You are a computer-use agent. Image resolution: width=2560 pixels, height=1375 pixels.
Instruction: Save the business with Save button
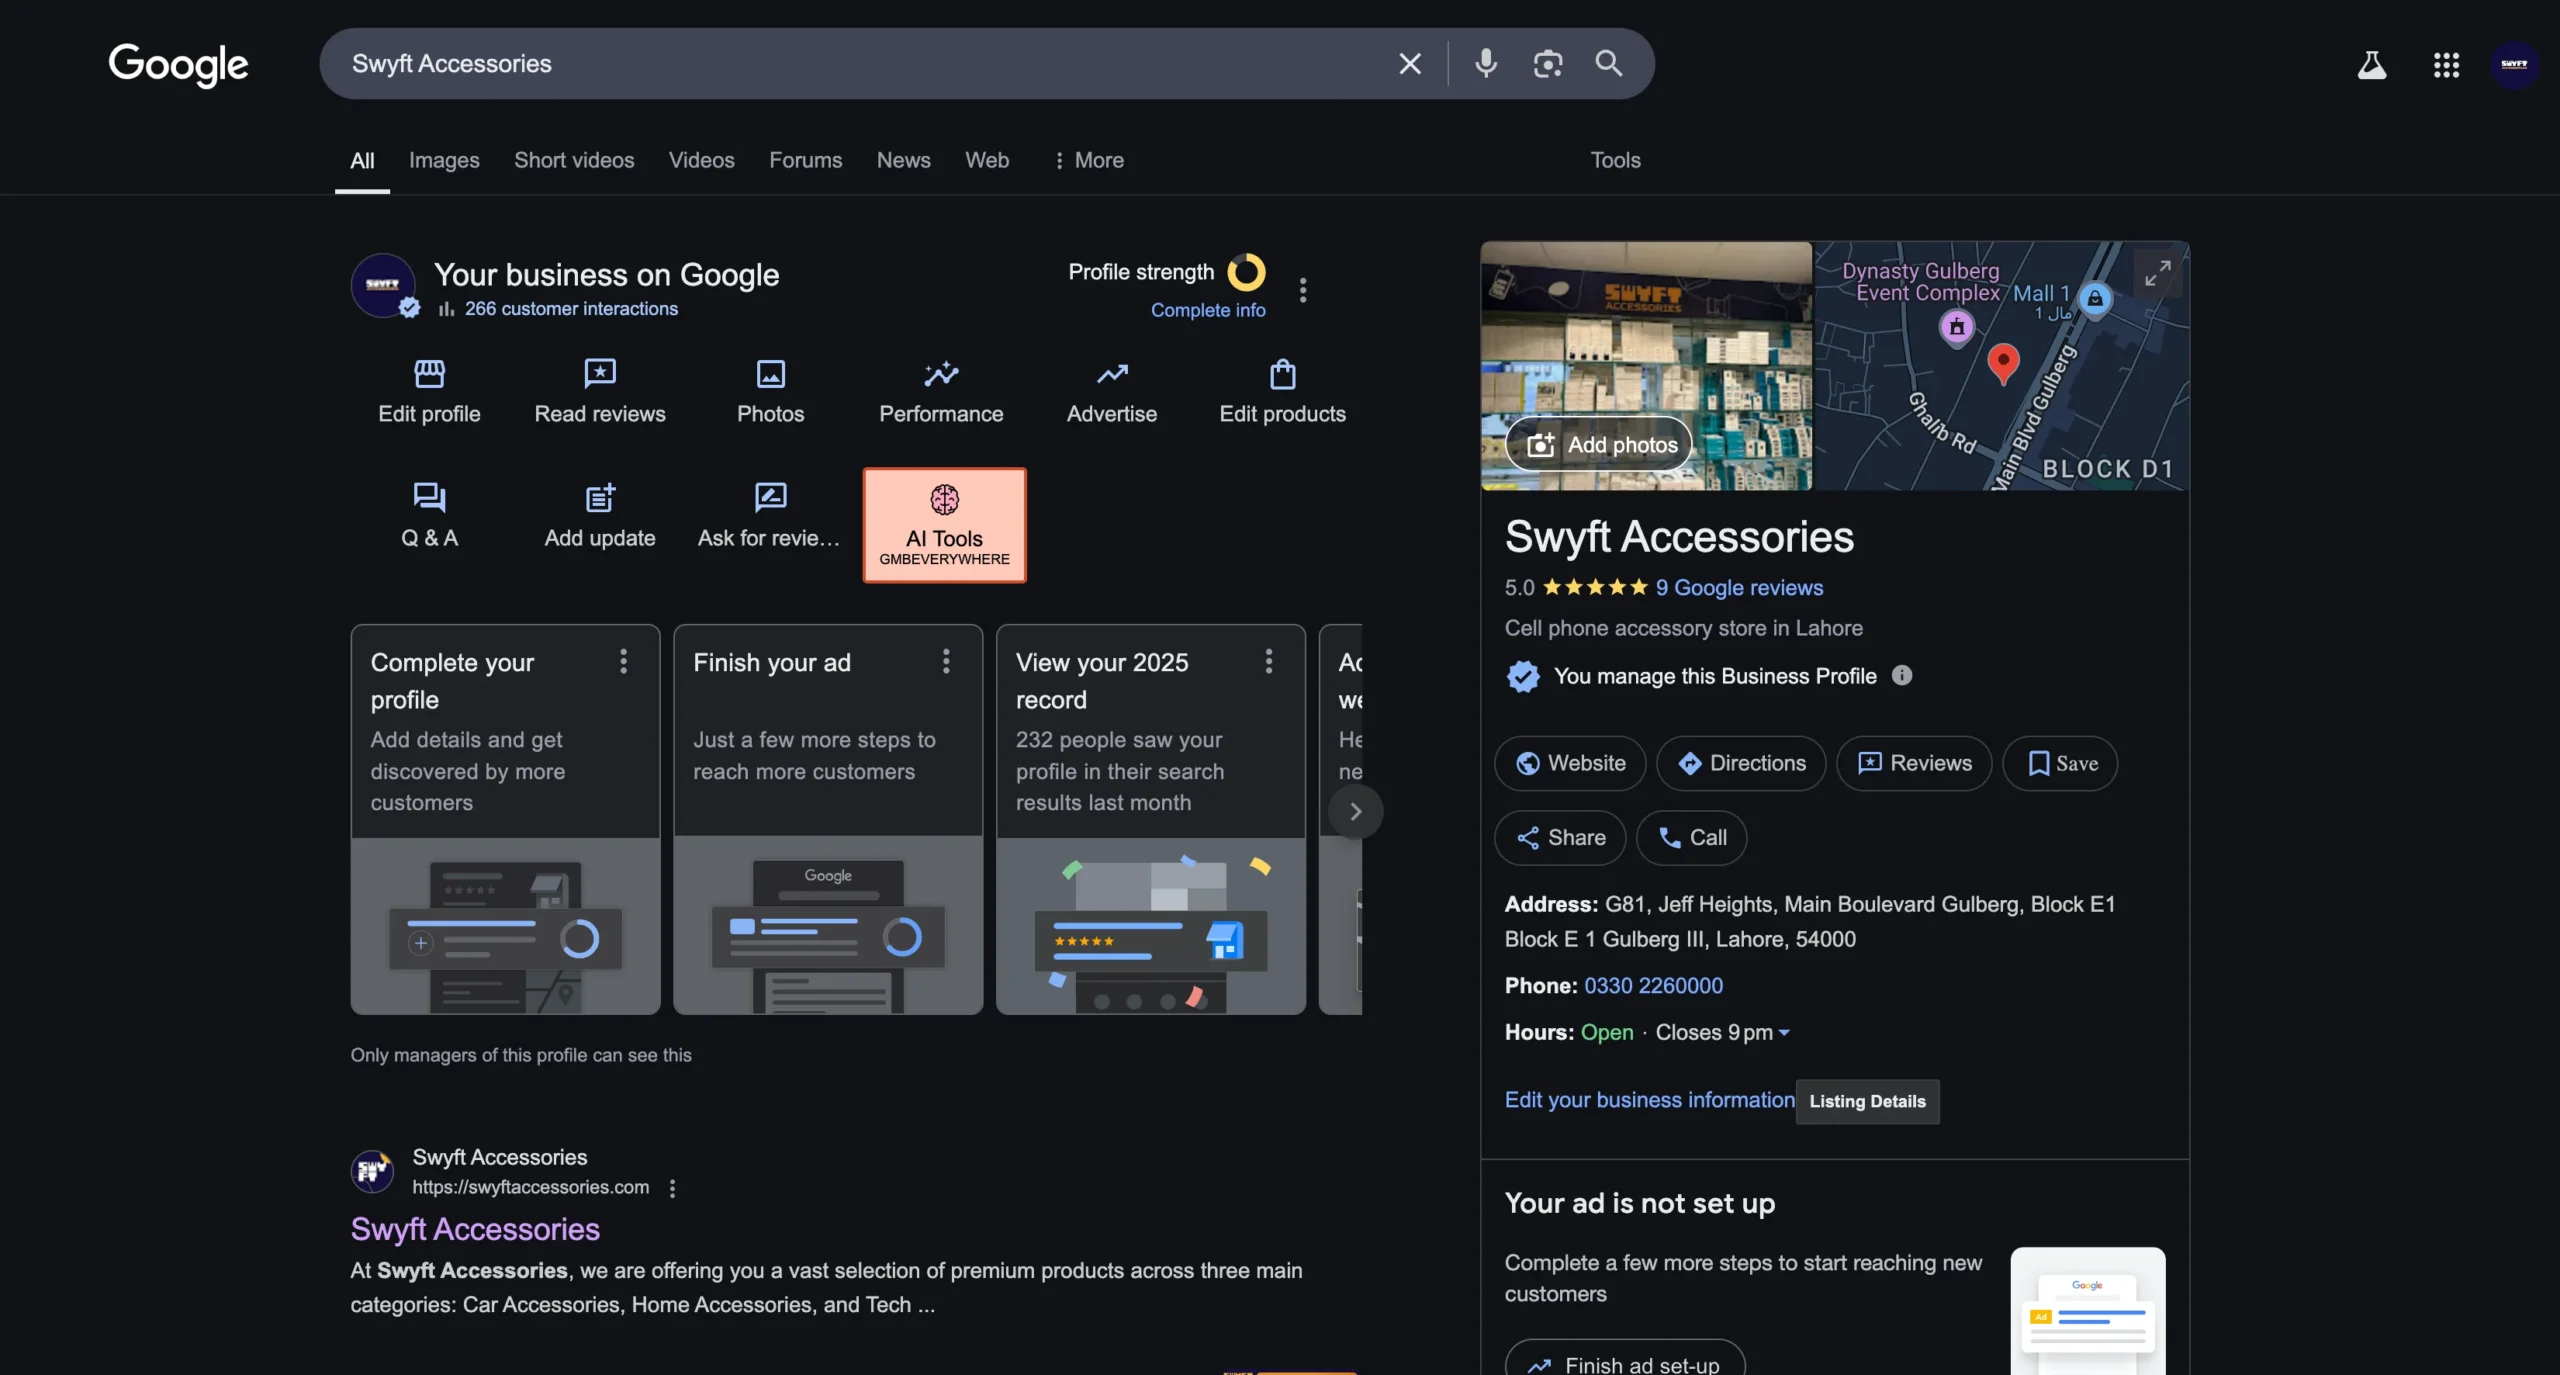(2060, 764)
